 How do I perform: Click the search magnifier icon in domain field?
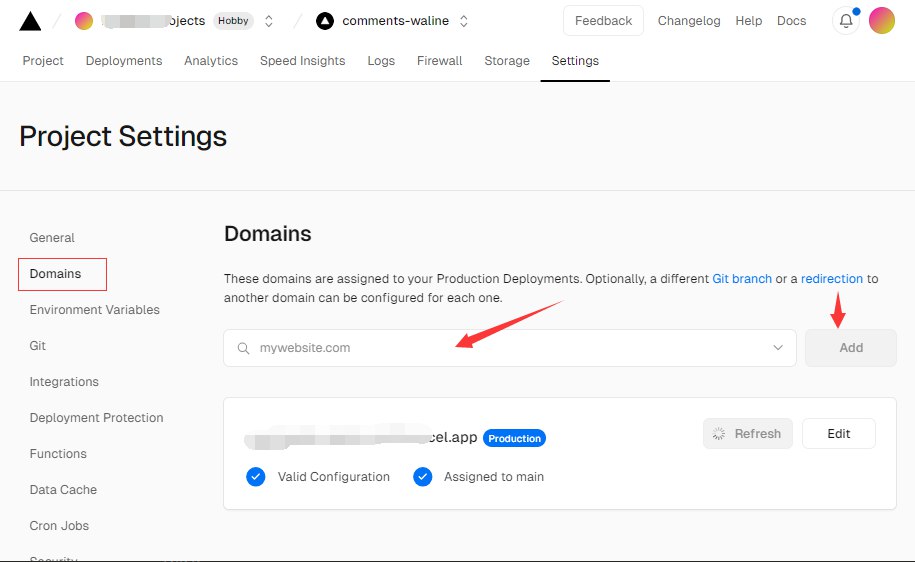(243, 348)
